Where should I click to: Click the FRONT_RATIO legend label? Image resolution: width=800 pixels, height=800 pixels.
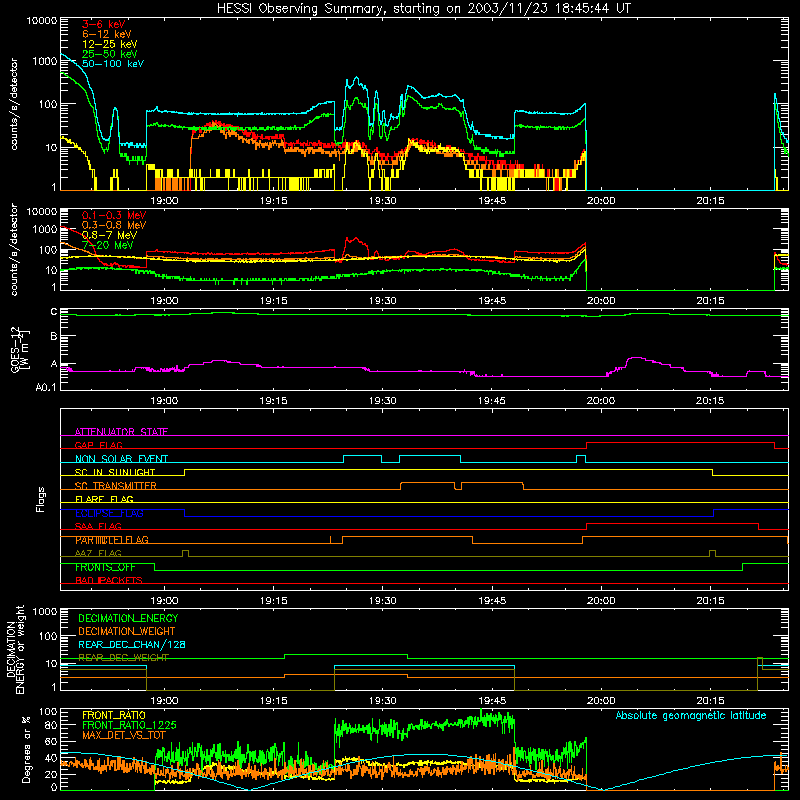point(114,715)
